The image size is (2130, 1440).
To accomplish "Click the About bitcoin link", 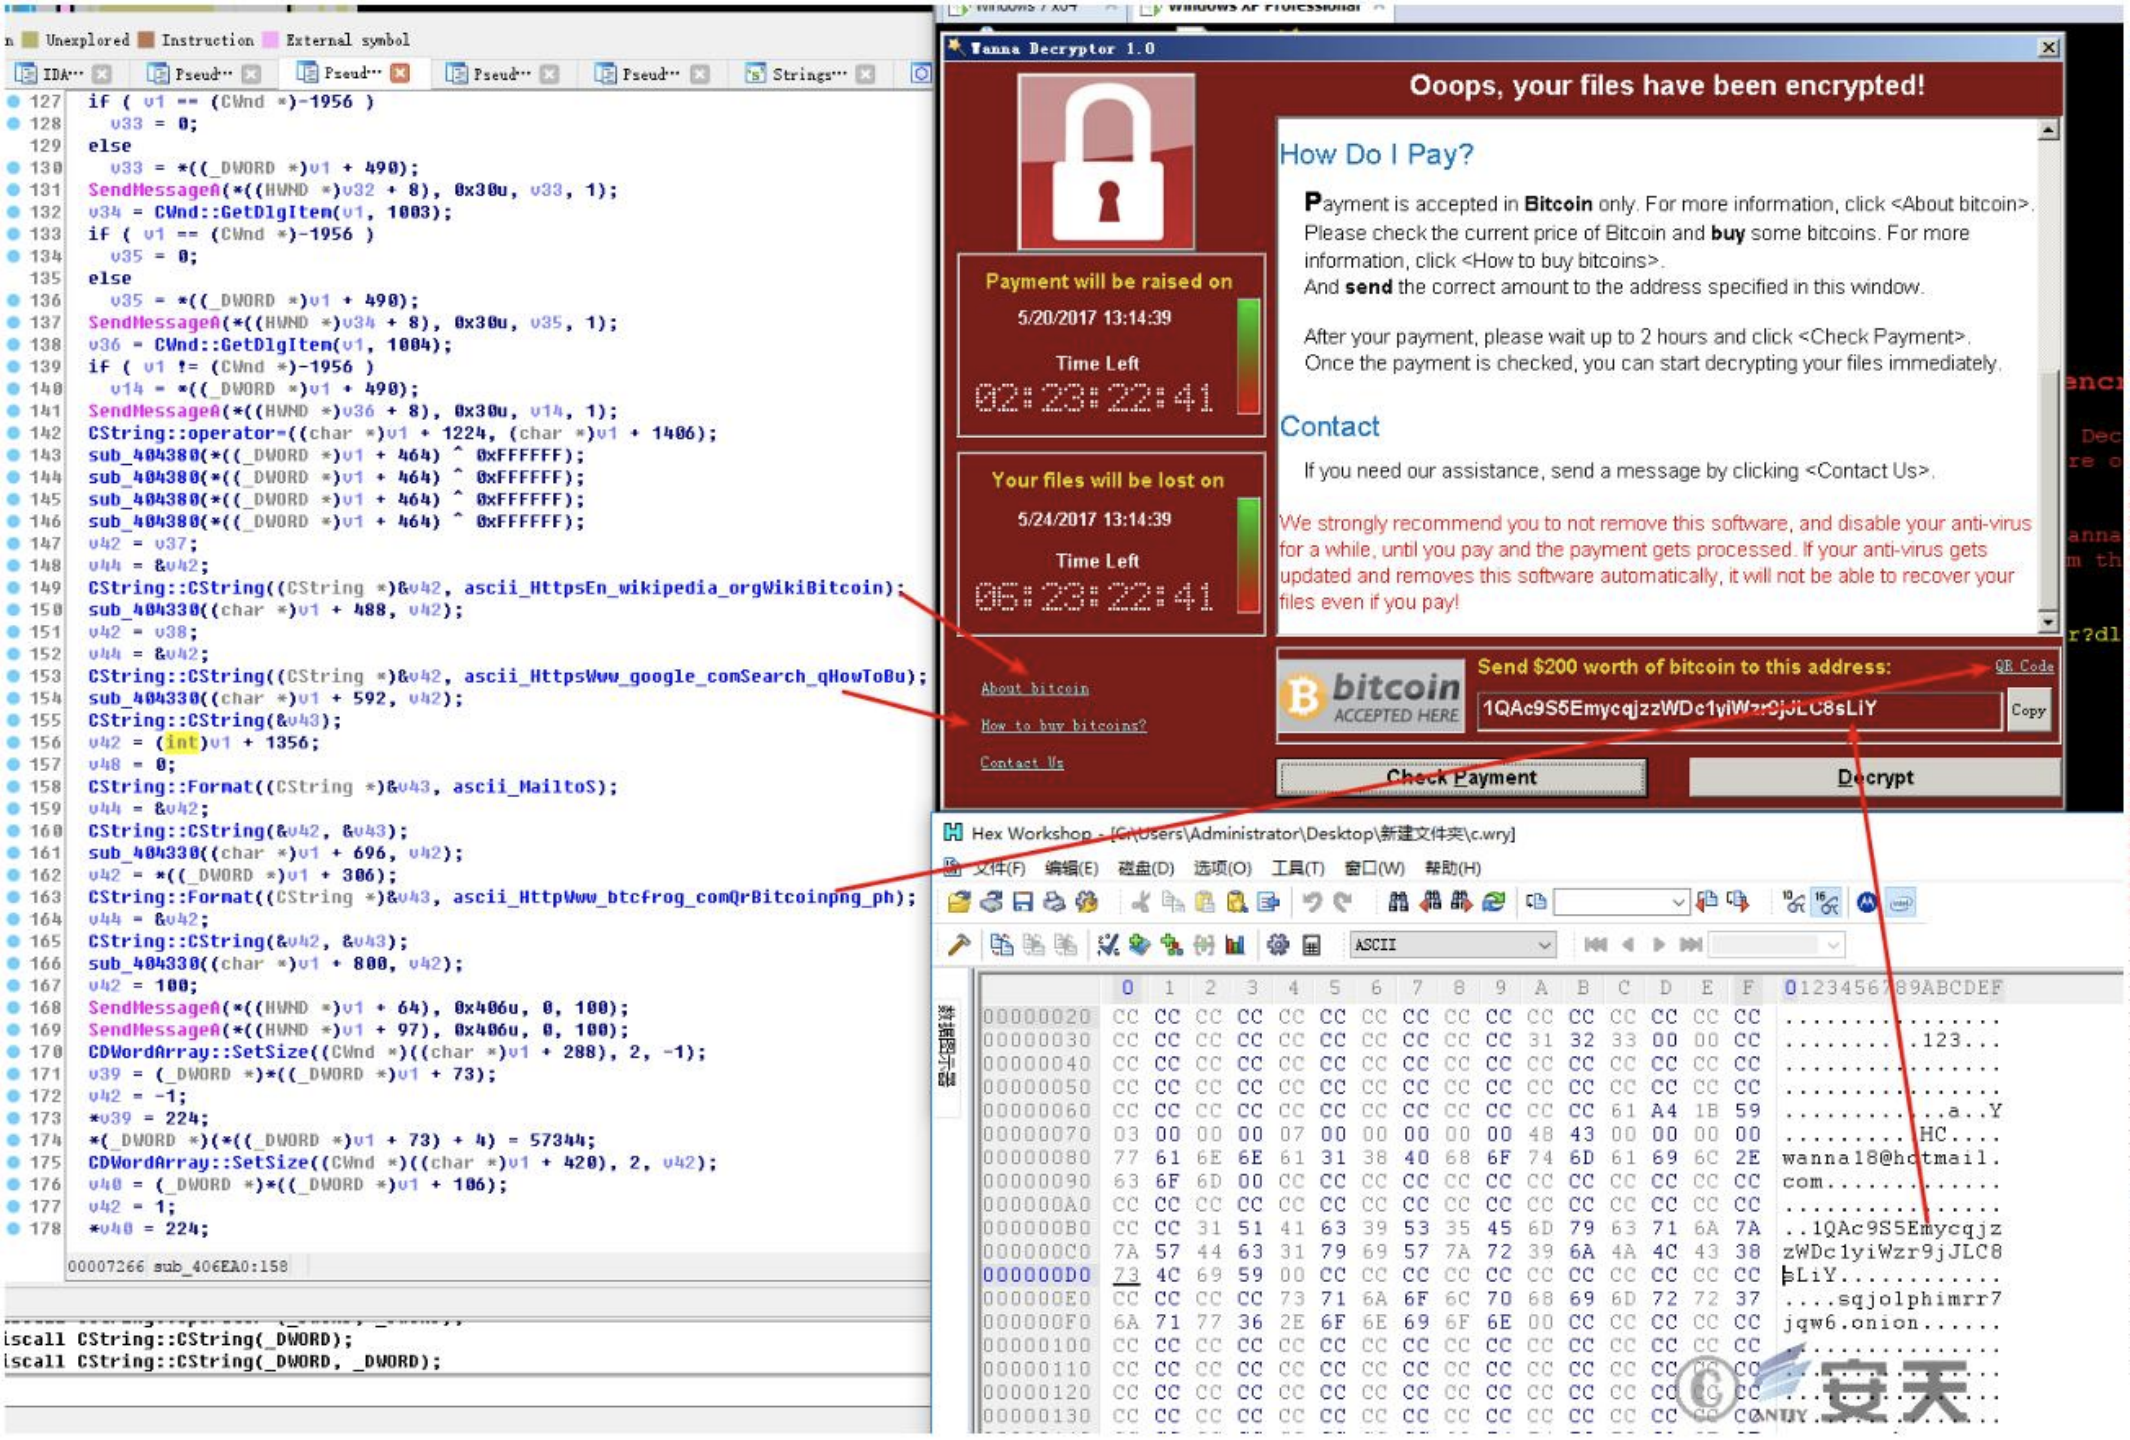I will click(1034, 688).
